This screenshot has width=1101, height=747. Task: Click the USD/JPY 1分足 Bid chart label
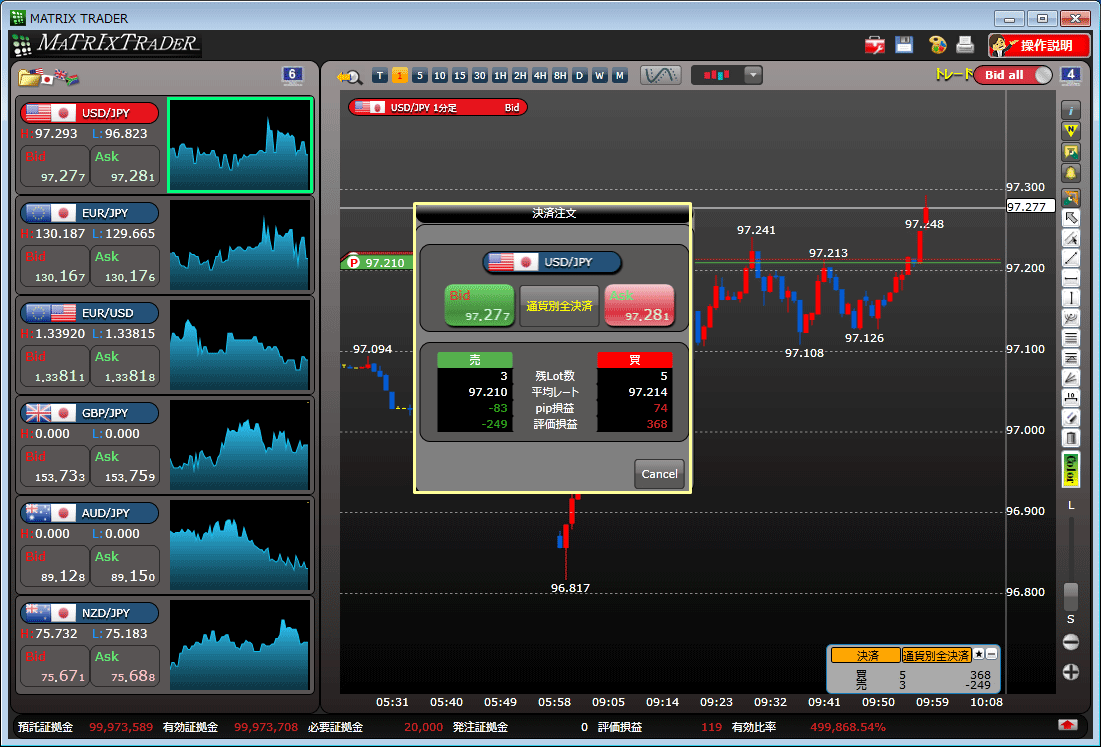(437, 107)
